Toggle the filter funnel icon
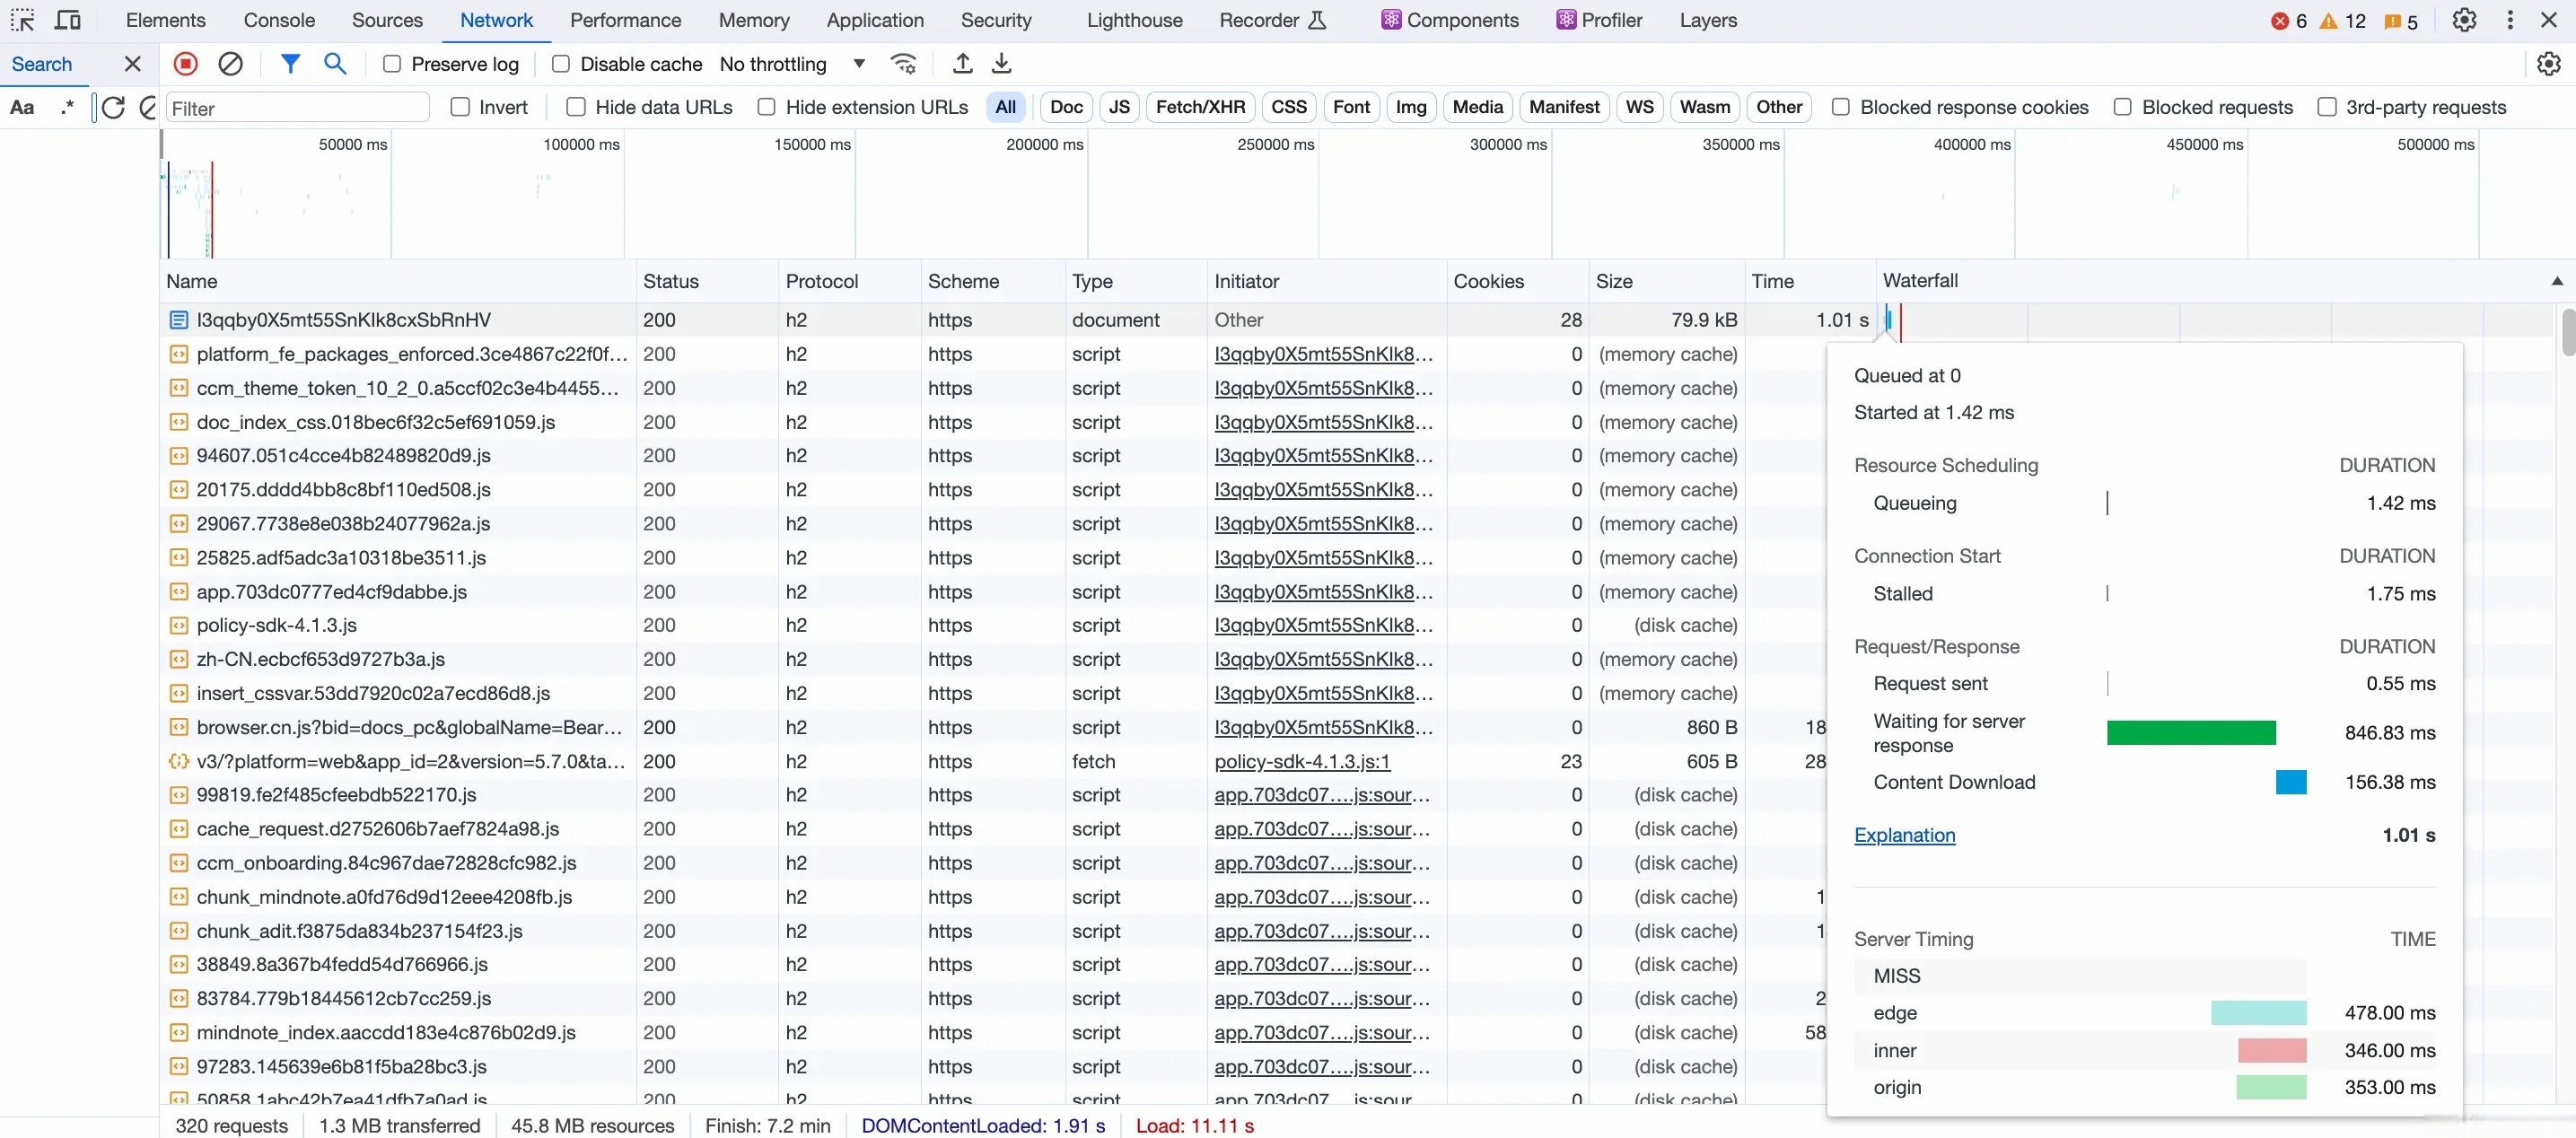Viewport: 2576px width, 1138px height. pyautogui.click(x=290, y=64)
